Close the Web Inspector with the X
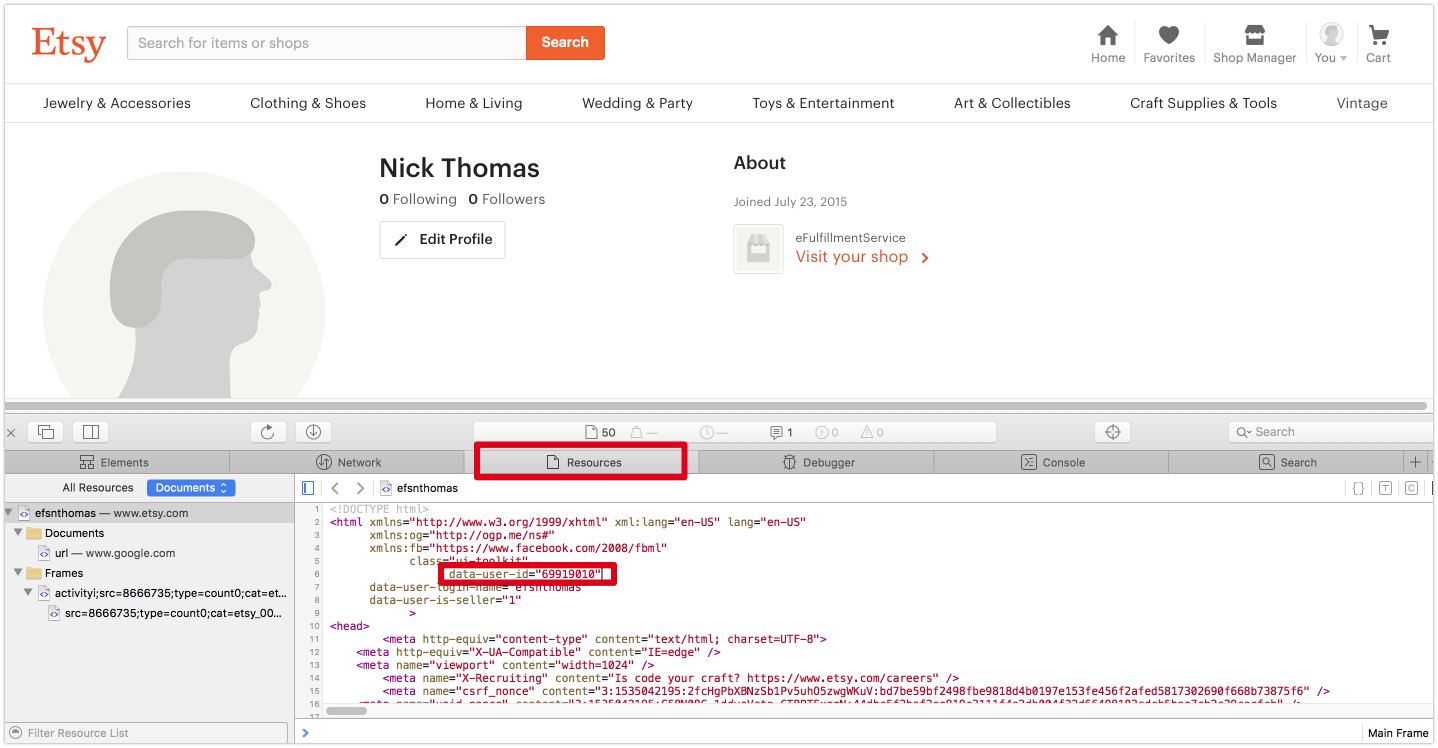This screenshot has height=748, width=1438. point(11,433)
